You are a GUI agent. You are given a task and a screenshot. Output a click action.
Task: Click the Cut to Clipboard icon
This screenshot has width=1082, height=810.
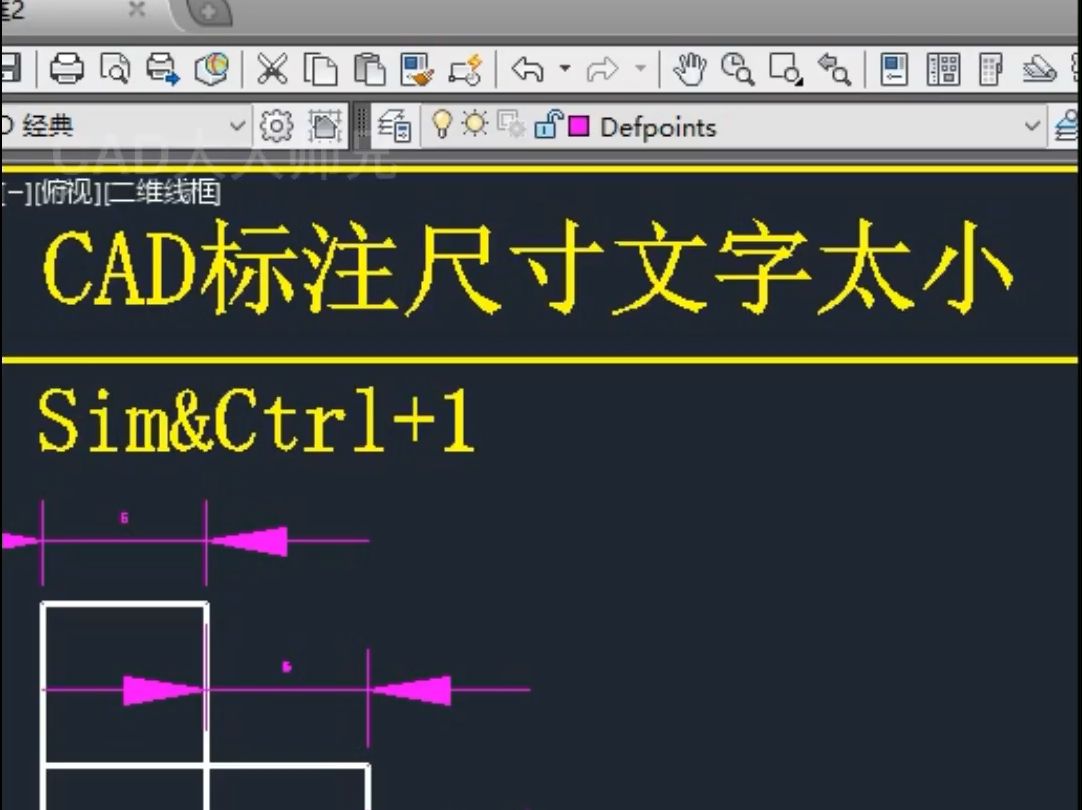pyautogui.click(x=272, y=69)
